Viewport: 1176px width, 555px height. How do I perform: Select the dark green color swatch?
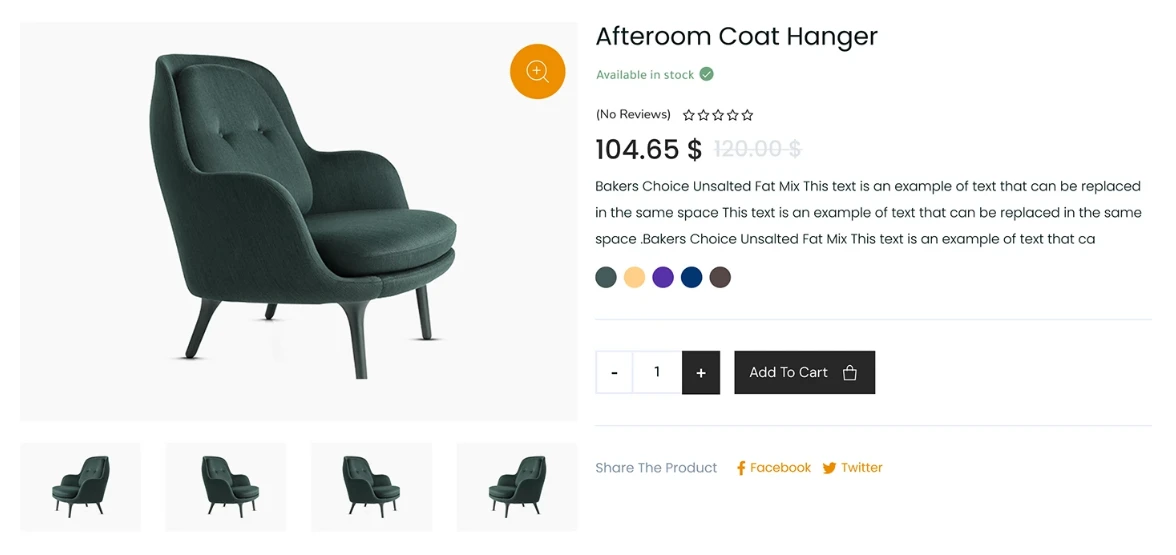(606, 277)
